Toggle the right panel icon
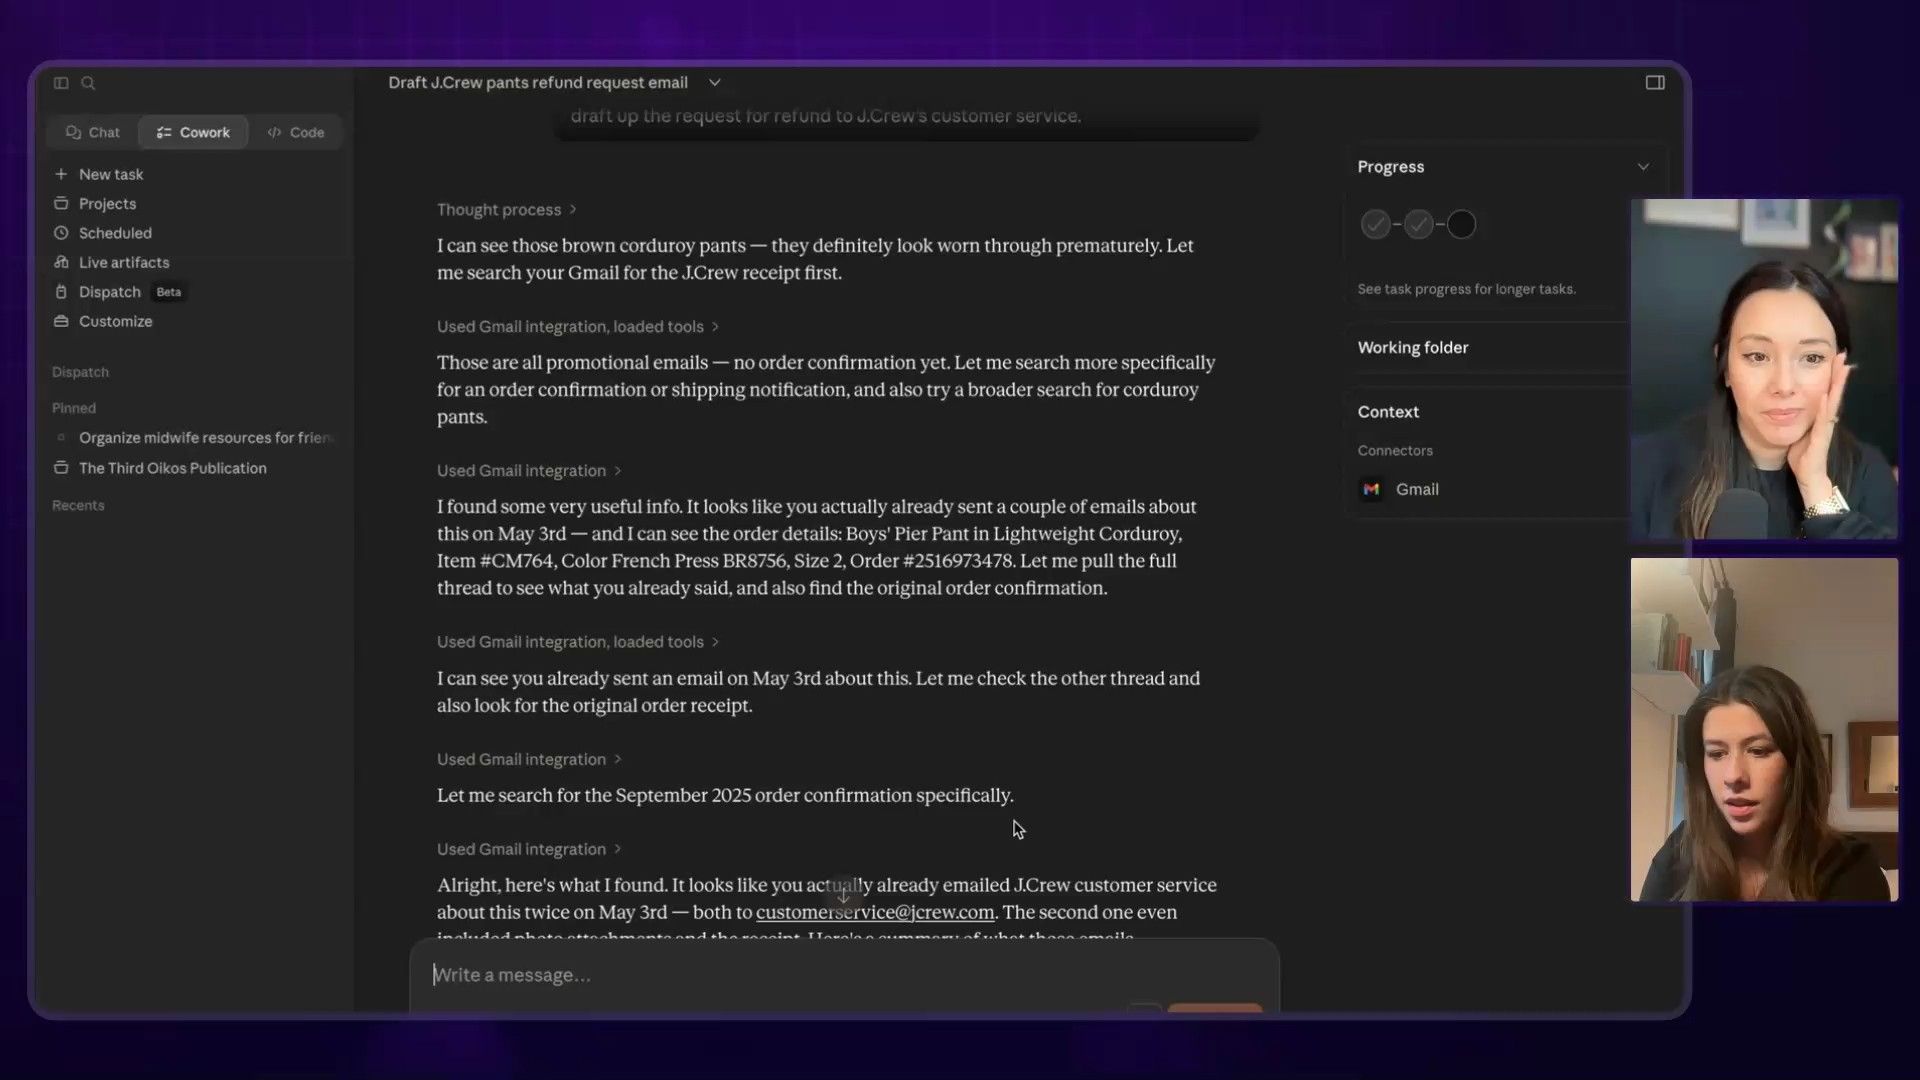This screenshot has height=1080, width=1920. pos(1655,83)
